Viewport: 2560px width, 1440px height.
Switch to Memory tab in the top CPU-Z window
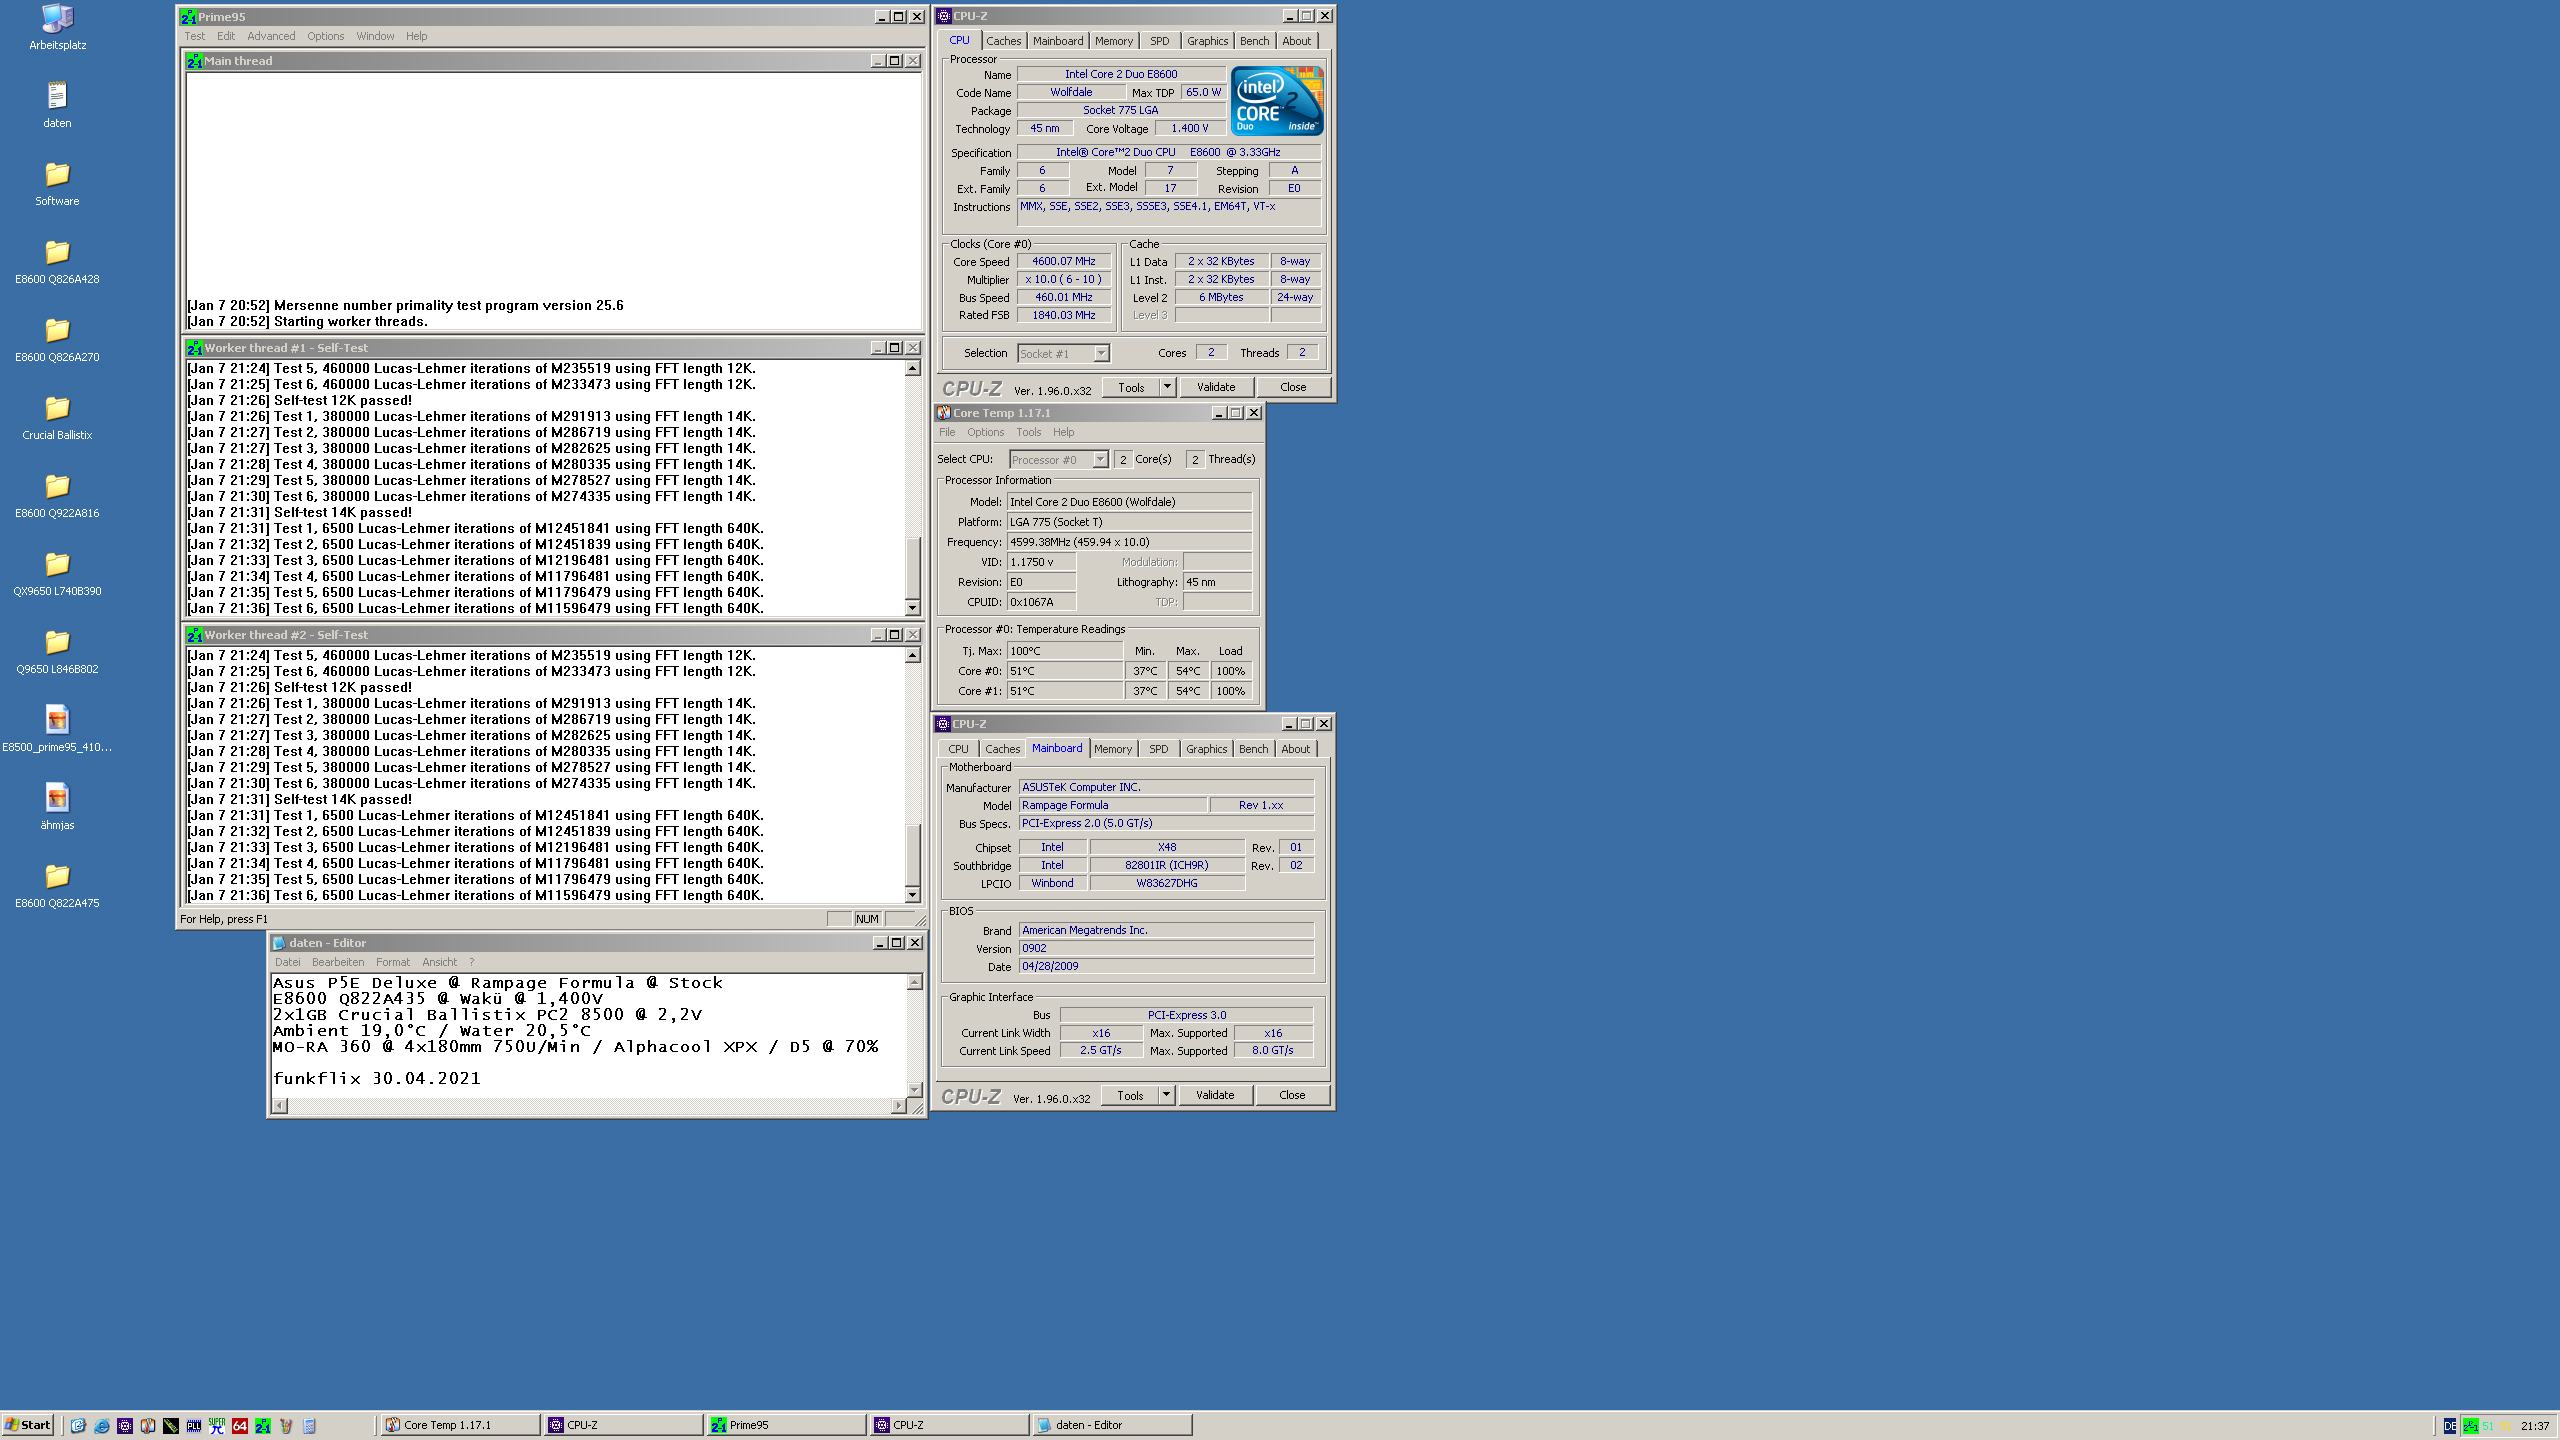[1113, 41]
